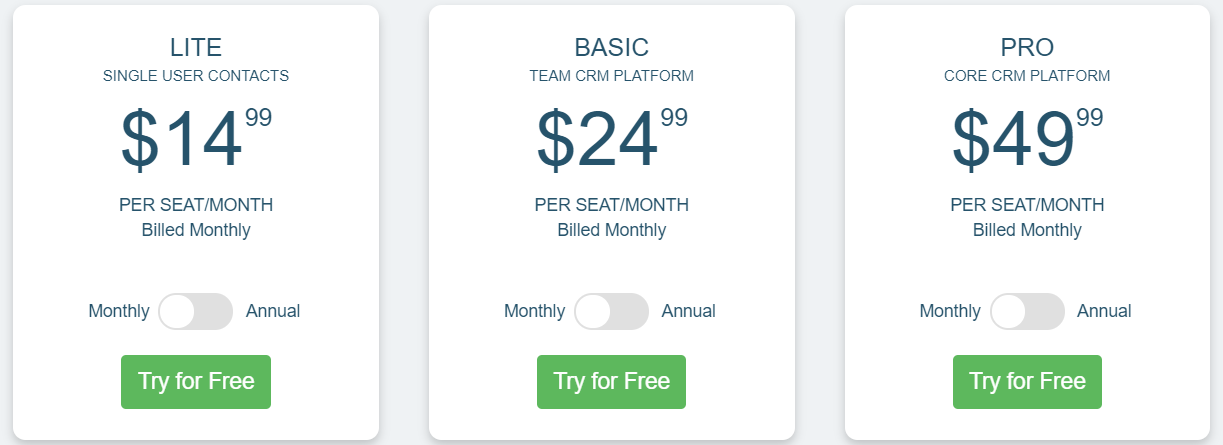The width and height of the screenshot is (1223, 445).
Task: Select Annual label on Lite plan
Action: tap(273, 311)
